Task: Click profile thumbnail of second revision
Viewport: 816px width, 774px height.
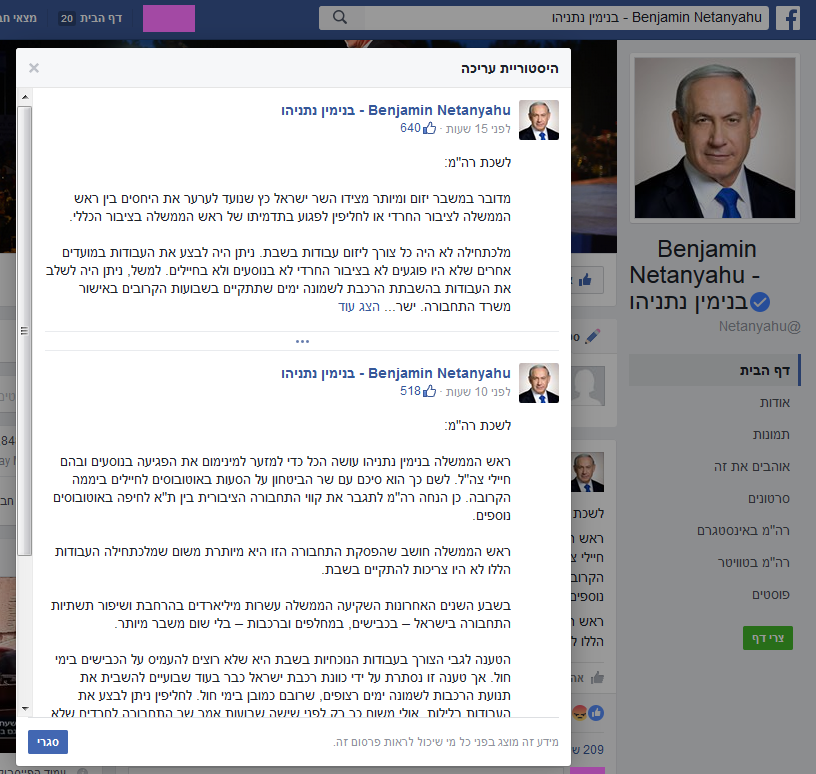Action: pos(539,383)
